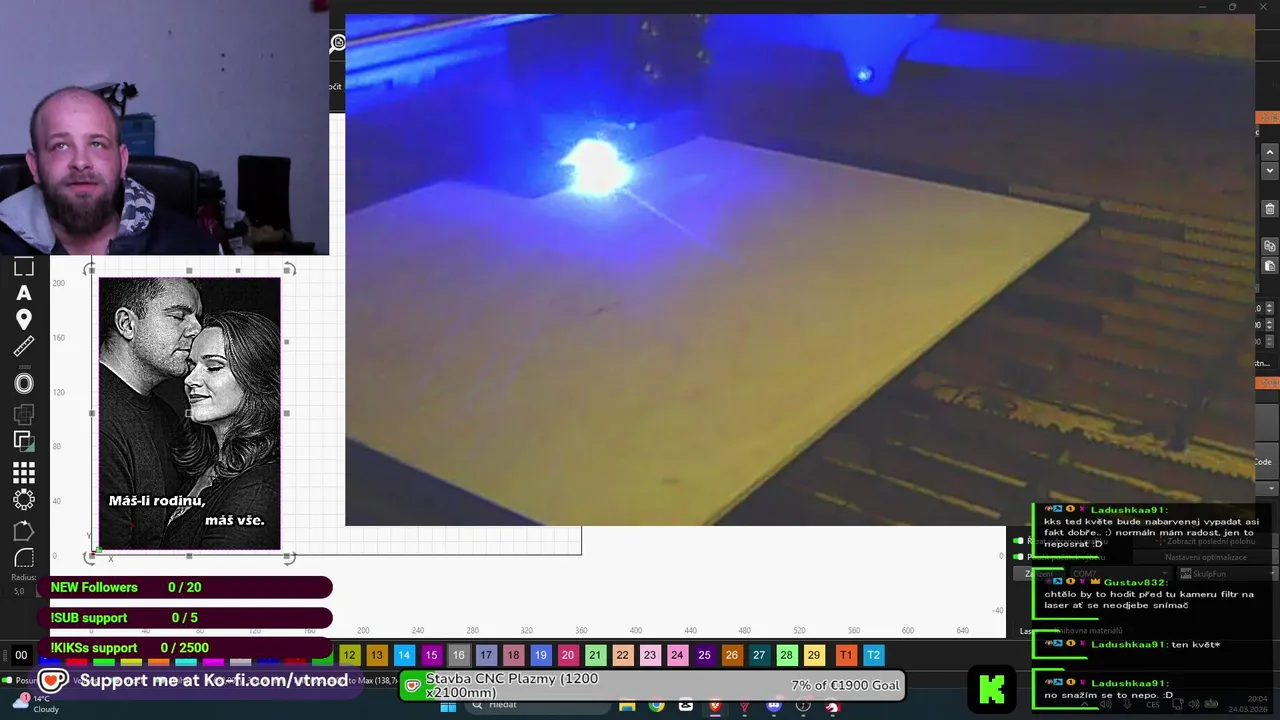Select color swatch 14
Viewport: 1280px width, 720px height.
tap(403, 655)
